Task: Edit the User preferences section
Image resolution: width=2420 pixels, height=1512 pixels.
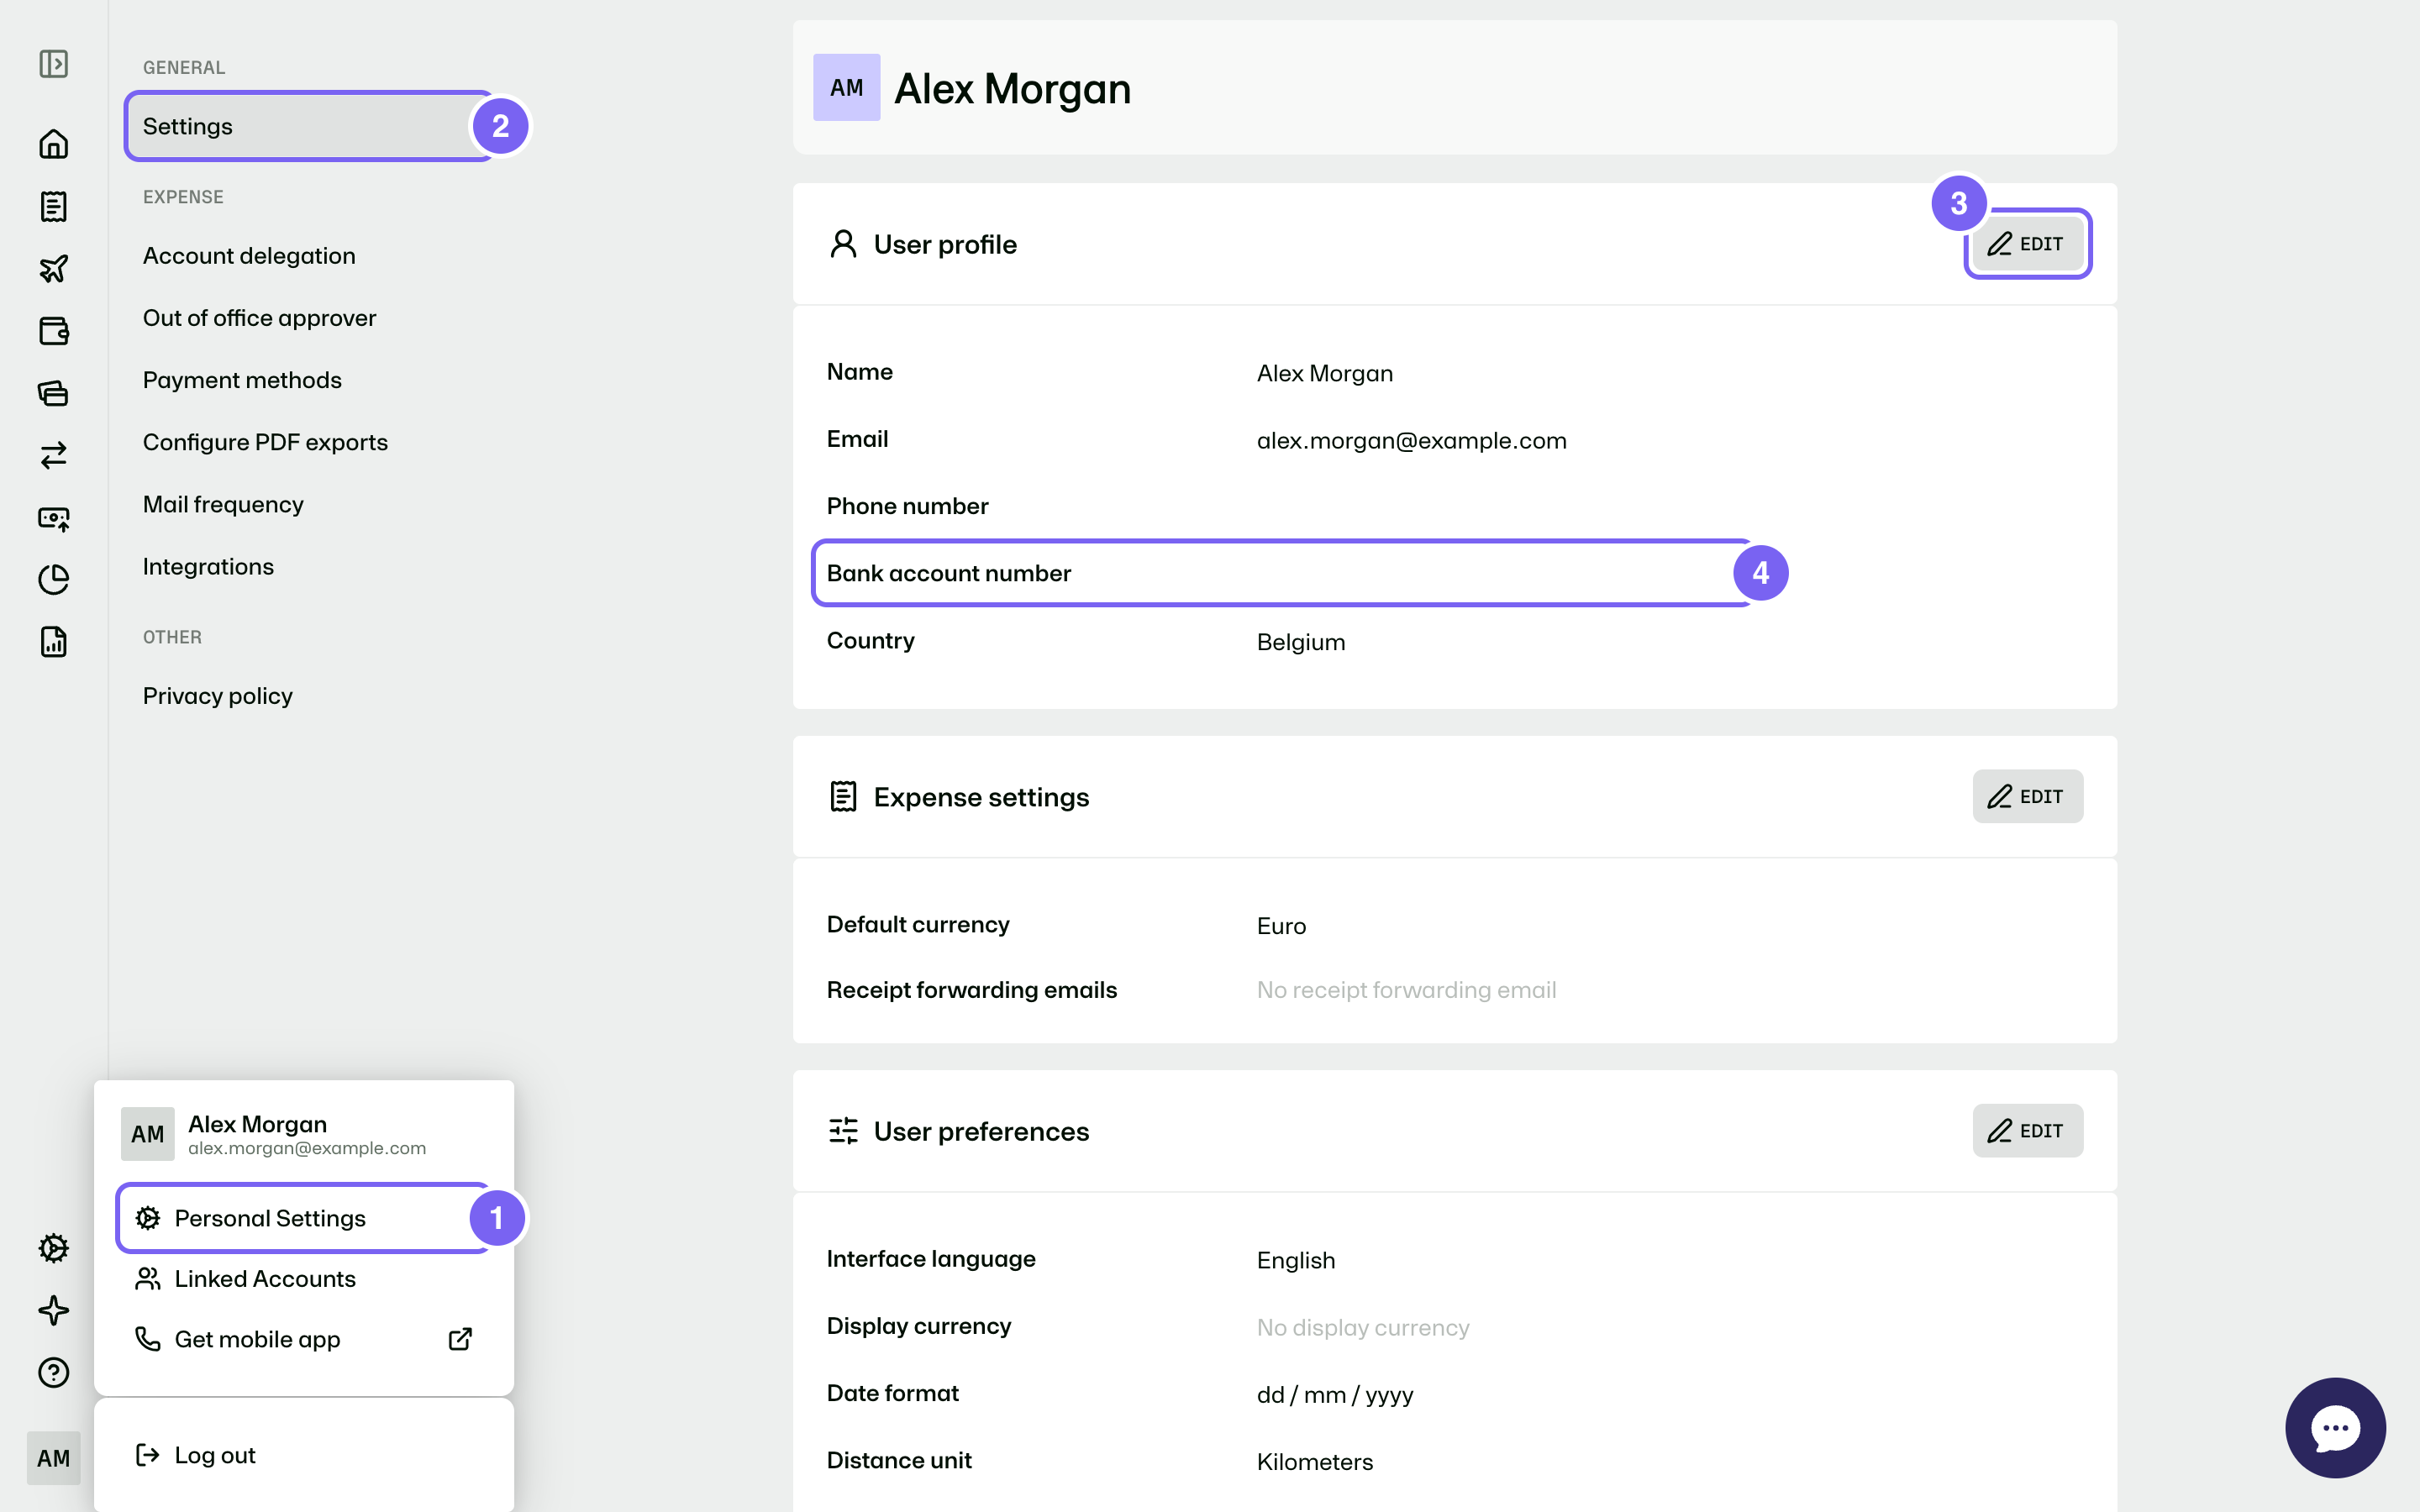Action: [2027, 1130]
